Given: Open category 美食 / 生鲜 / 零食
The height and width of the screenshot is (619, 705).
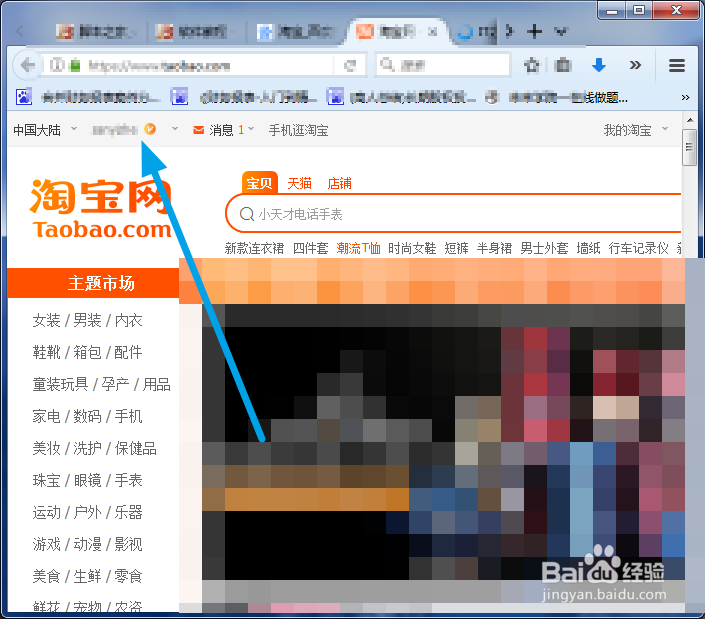Looking at the screenshot, I should 87,576.
